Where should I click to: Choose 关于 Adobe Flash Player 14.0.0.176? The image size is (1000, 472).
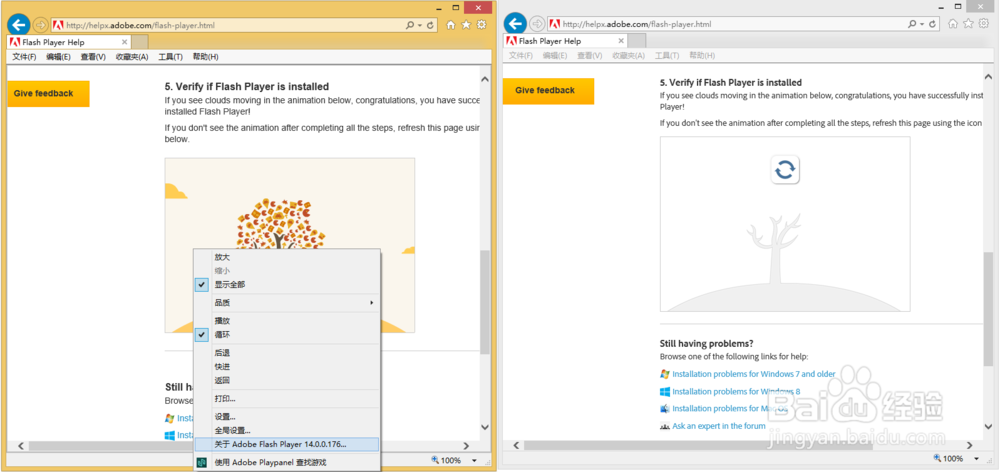click(x=286, y=444)
